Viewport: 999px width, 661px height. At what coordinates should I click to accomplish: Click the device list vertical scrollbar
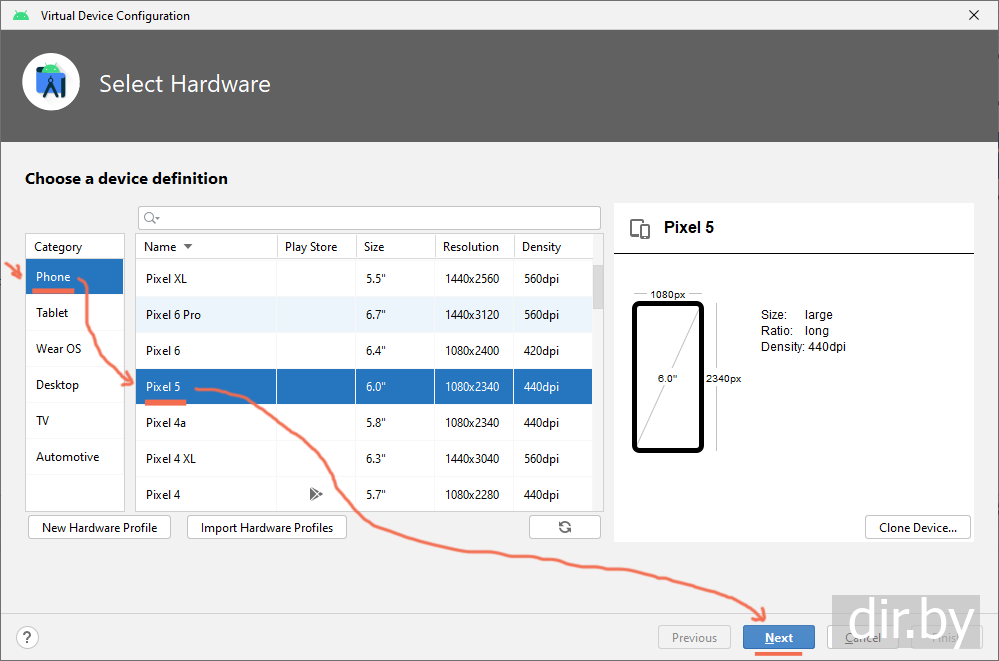pyautogui.click(x=598, y=287)
